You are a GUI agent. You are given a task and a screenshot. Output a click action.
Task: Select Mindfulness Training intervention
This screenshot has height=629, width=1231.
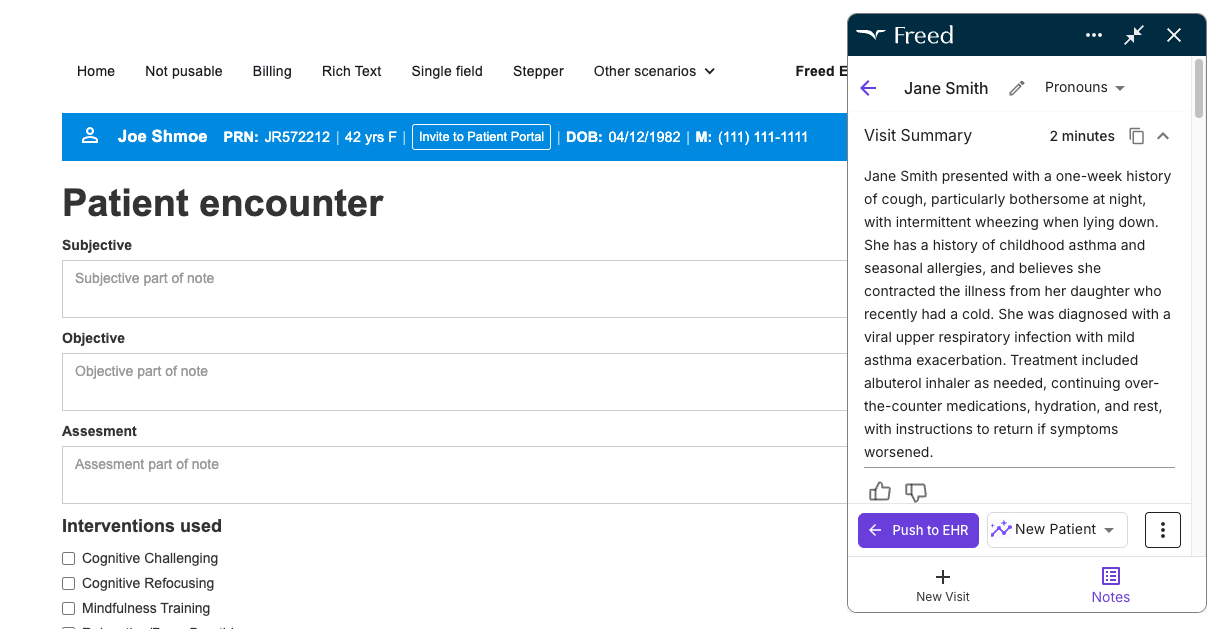(68, 608)
